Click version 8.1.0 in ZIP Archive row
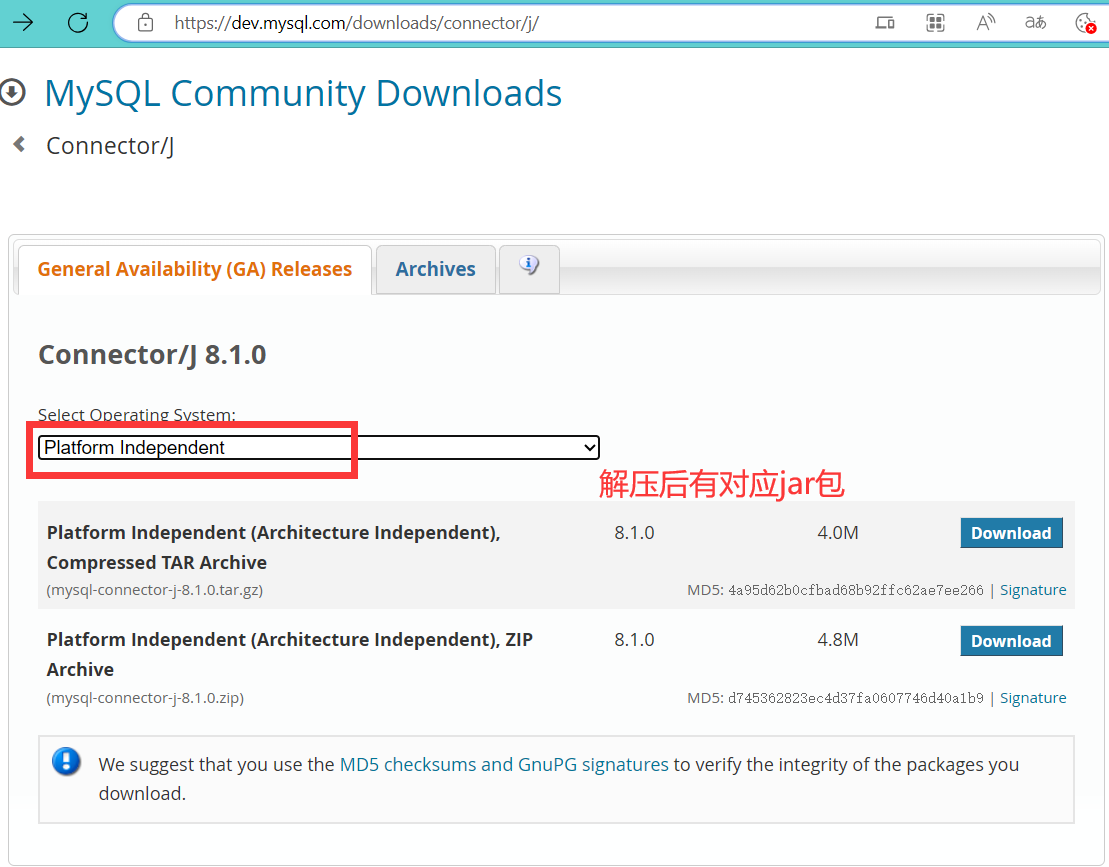 634,640
